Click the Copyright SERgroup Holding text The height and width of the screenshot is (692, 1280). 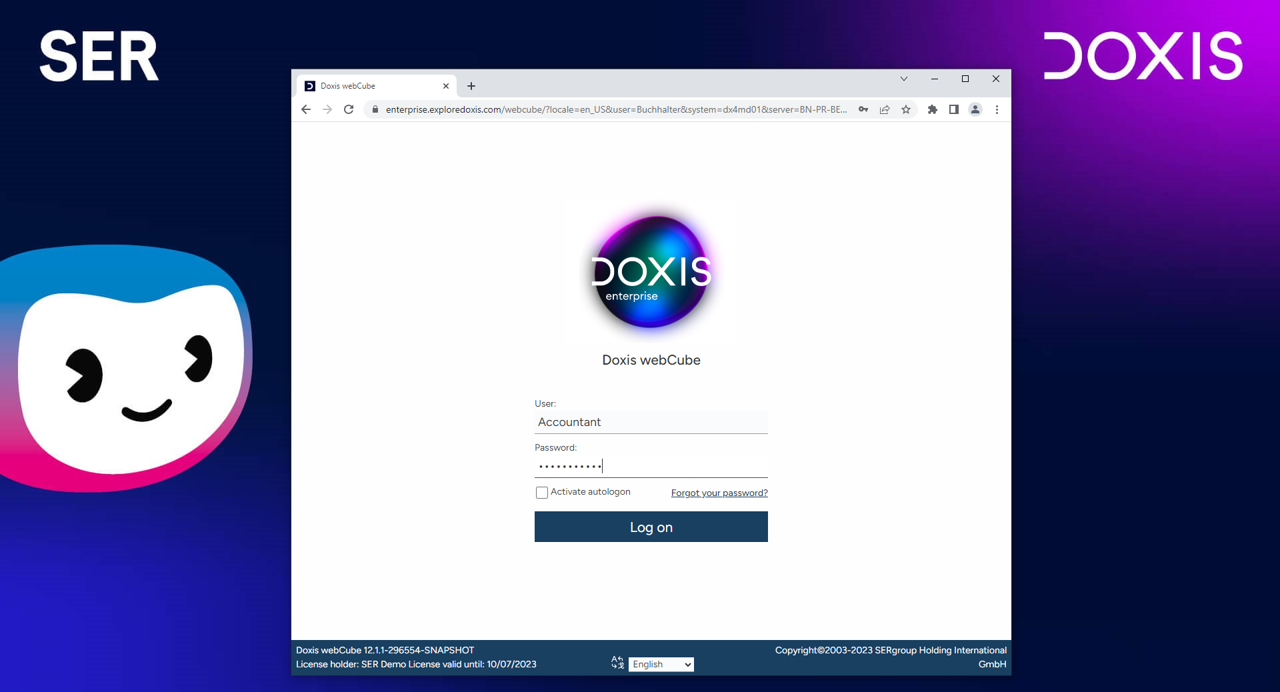pyautogui.click(x=891, y=657)
